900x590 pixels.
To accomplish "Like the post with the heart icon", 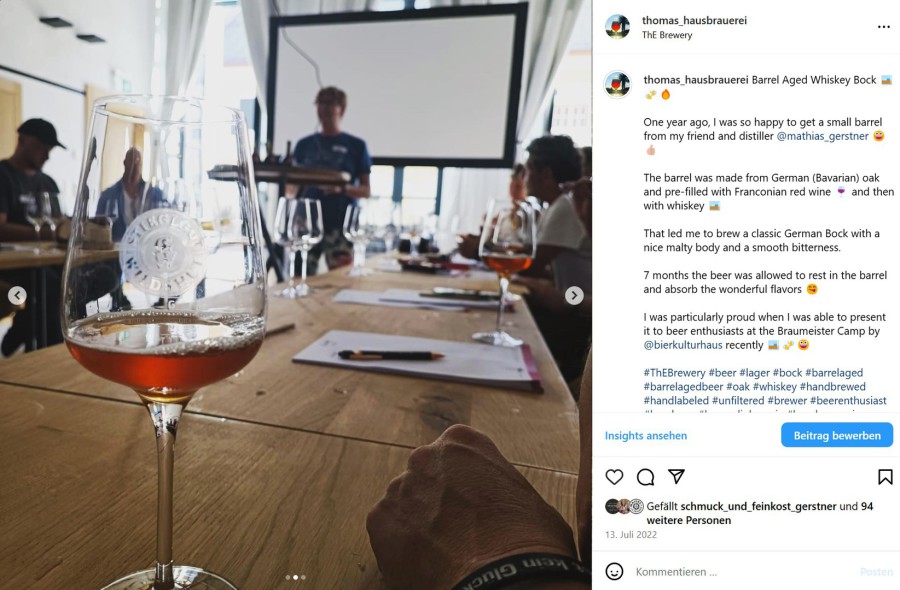I will click(614, 477).
